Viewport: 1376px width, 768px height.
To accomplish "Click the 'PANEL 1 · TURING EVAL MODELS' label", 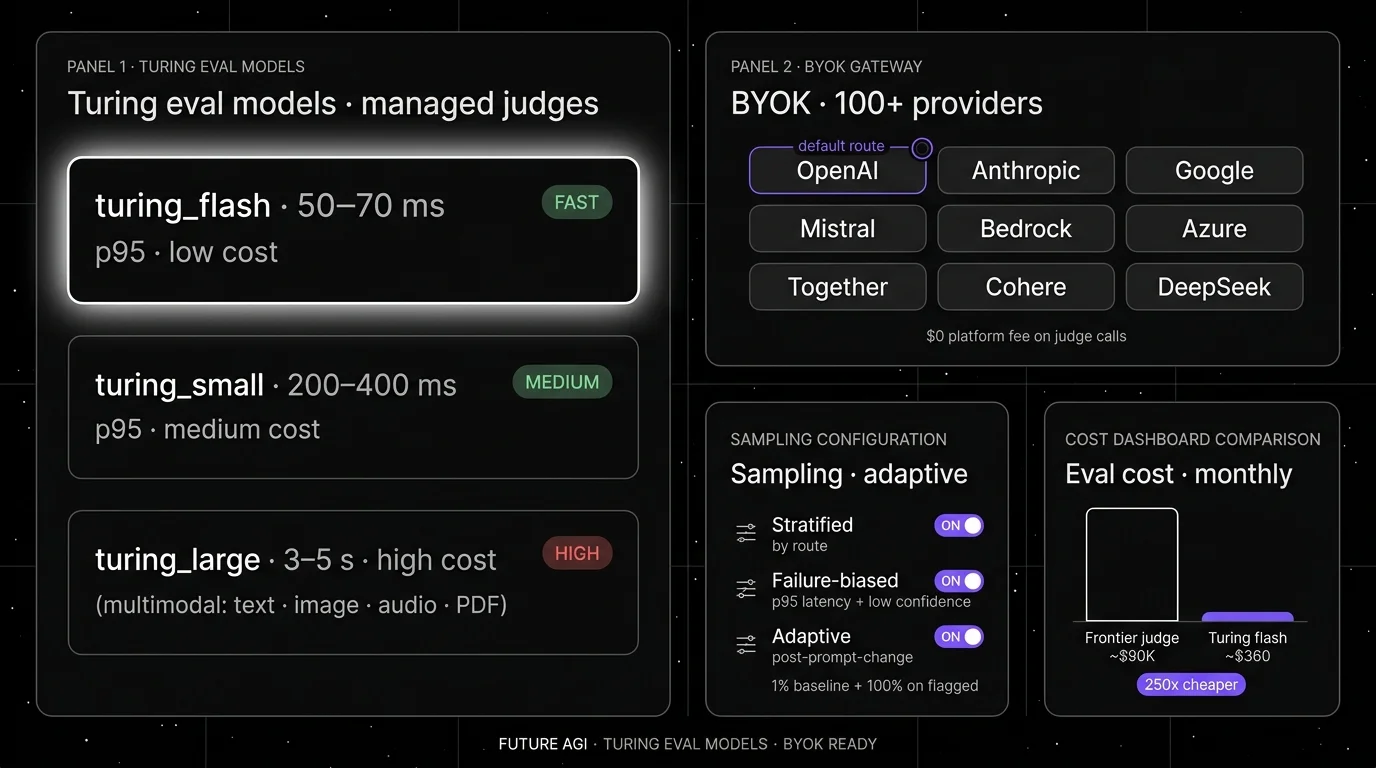I will click(x=186, y=67).
